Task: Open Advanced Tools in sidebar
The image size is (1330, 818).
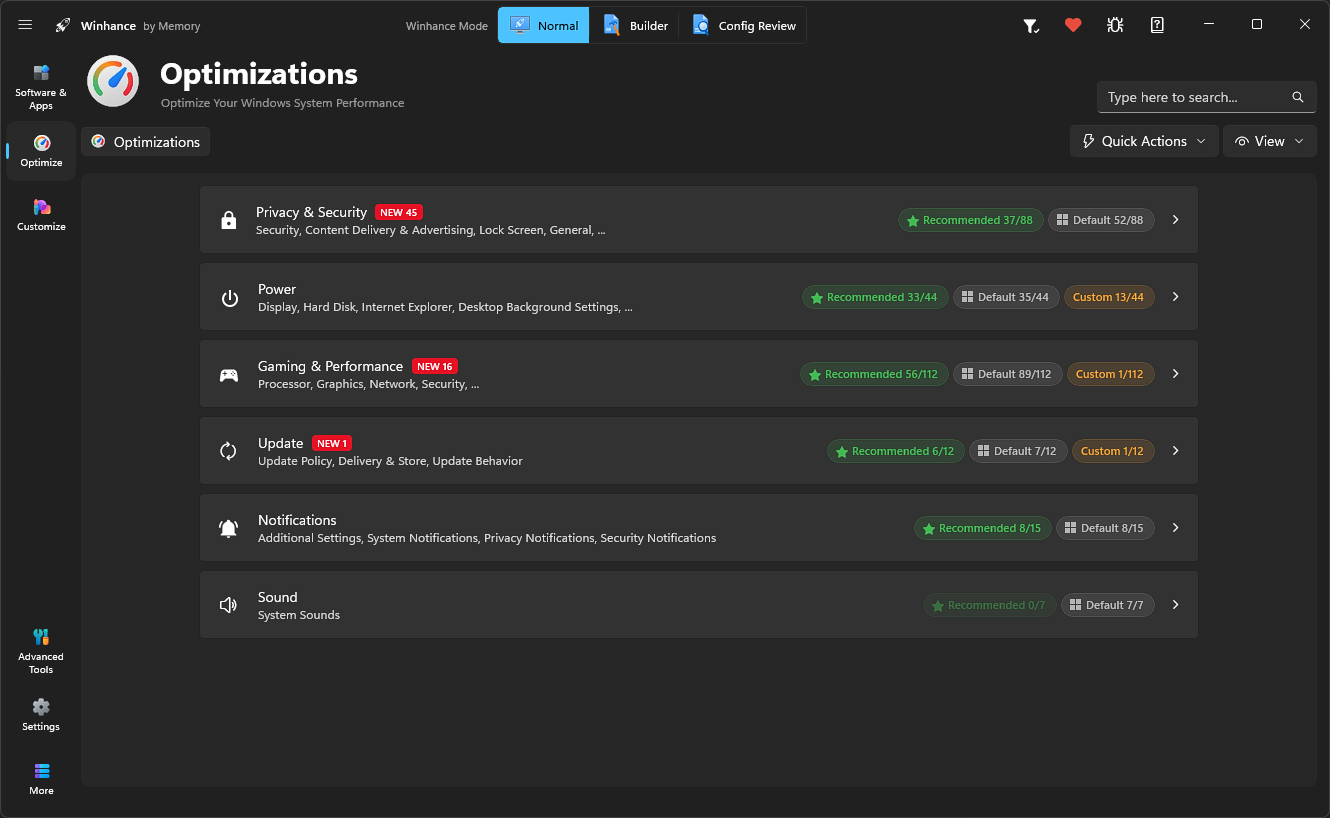Action: pos(41,651)
